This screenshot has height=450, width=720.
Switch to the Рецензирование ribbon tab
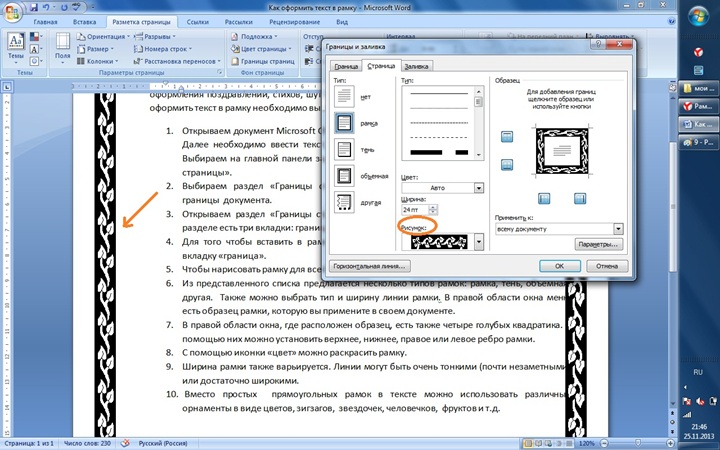coord(294,22)
